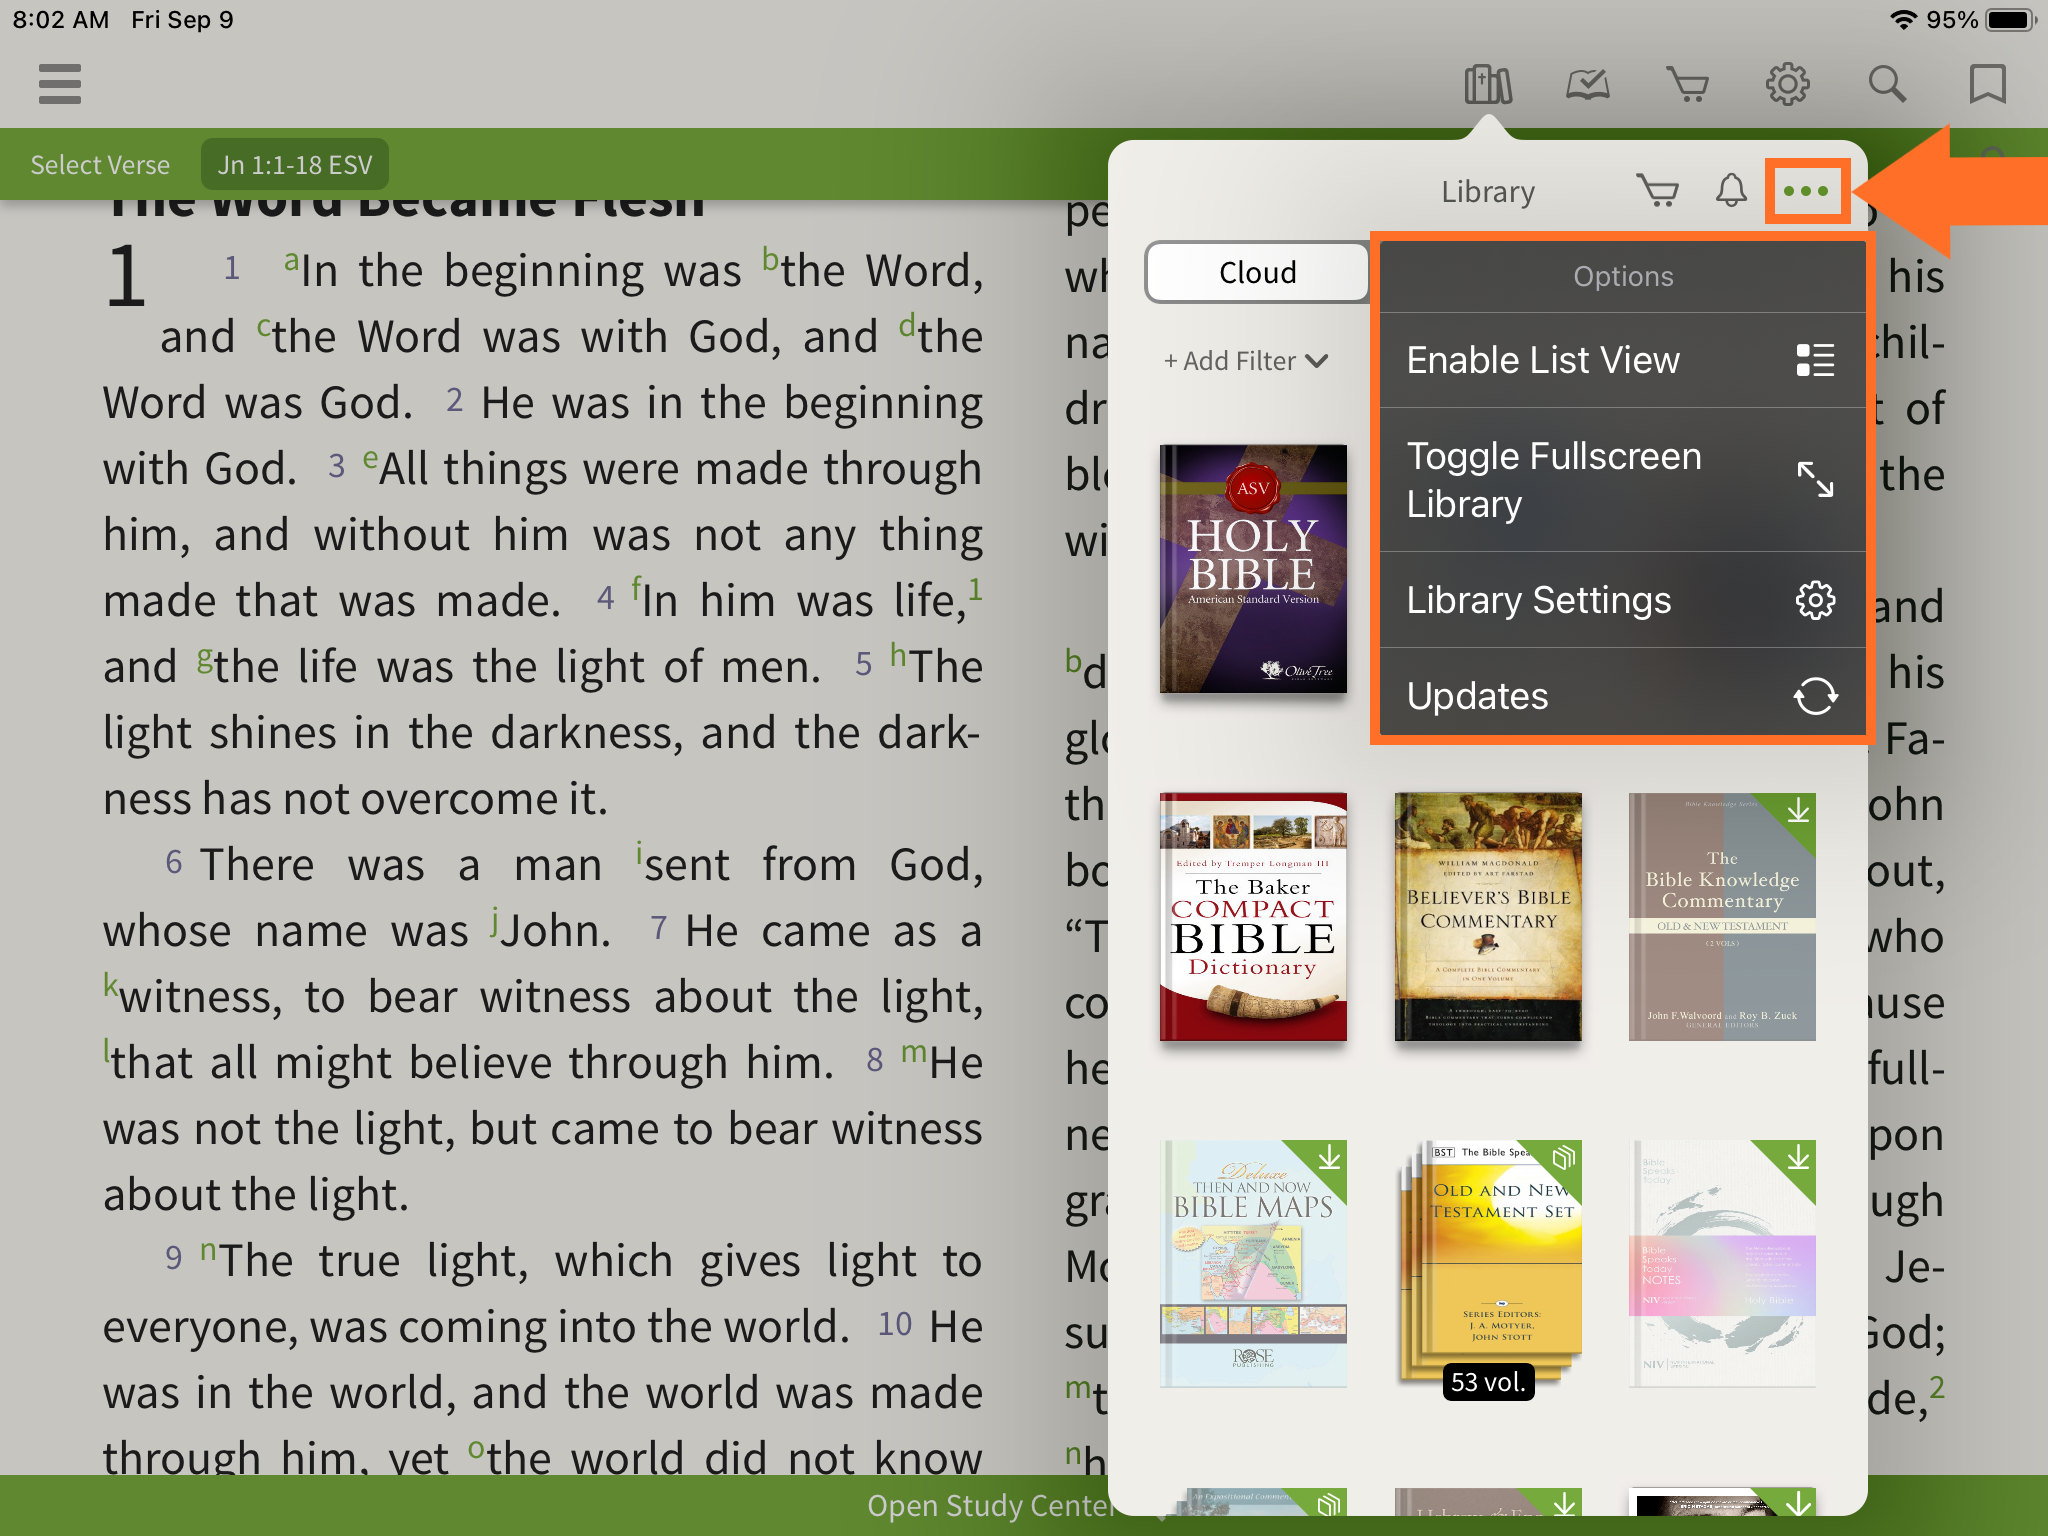This screenshot has width=2048, height=1536.
Task: Tap verse number 6 in text
Action: (174, 862)
